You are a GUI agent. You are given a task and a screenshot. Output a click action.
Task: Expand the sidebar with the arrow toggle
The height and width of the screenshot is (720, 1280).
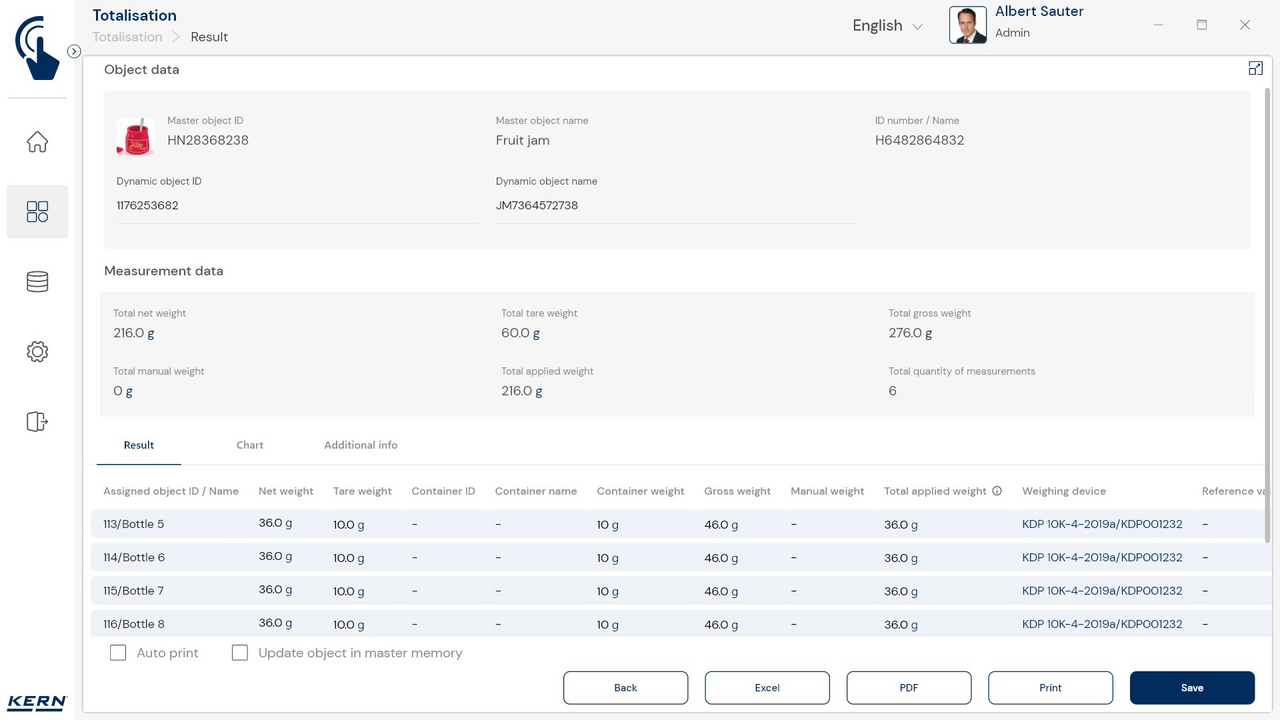(x=74, y=51)
